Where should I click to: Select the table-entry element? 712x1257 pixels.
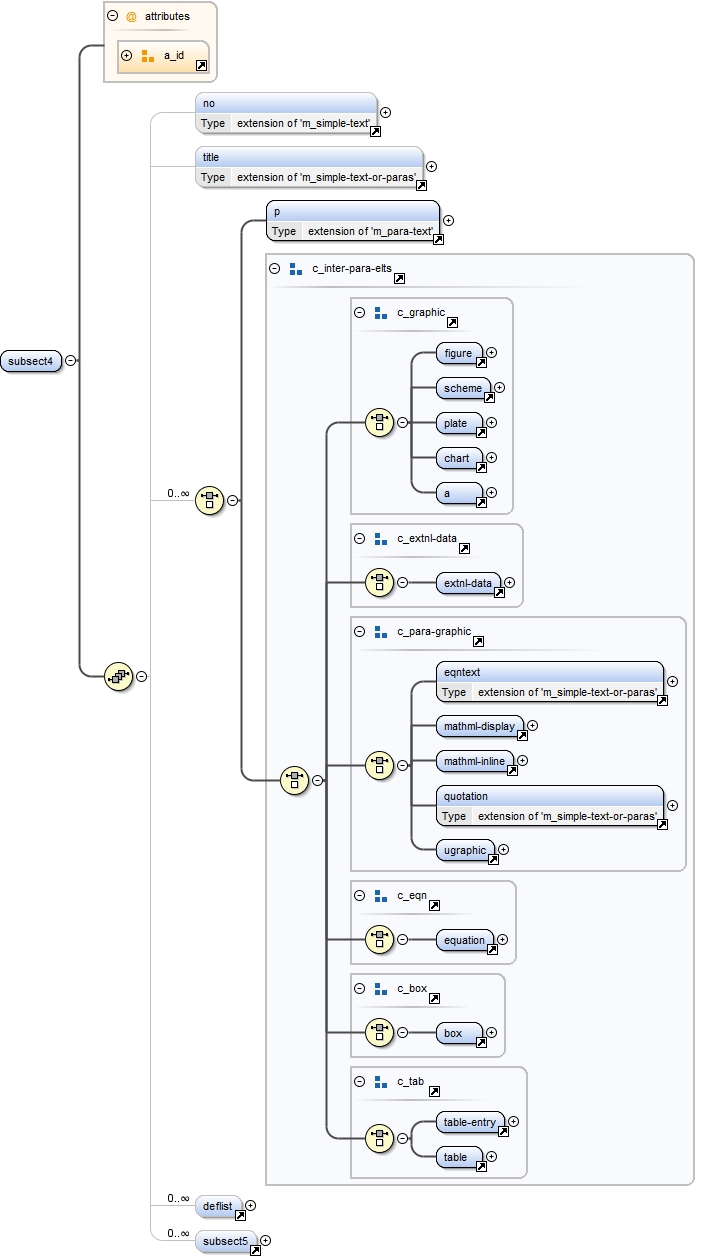[x=469, y=1123]
